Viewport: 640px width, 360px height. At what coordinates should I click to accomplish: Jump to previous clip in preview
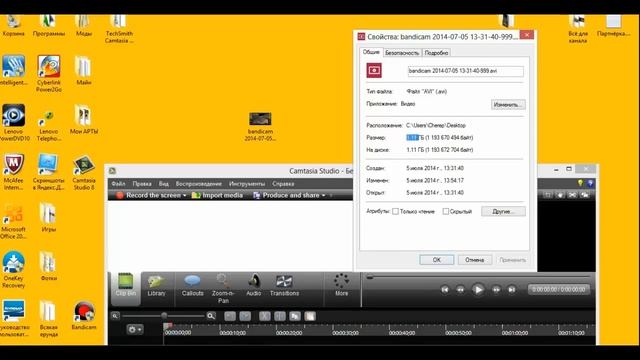[x=445, y=289]
